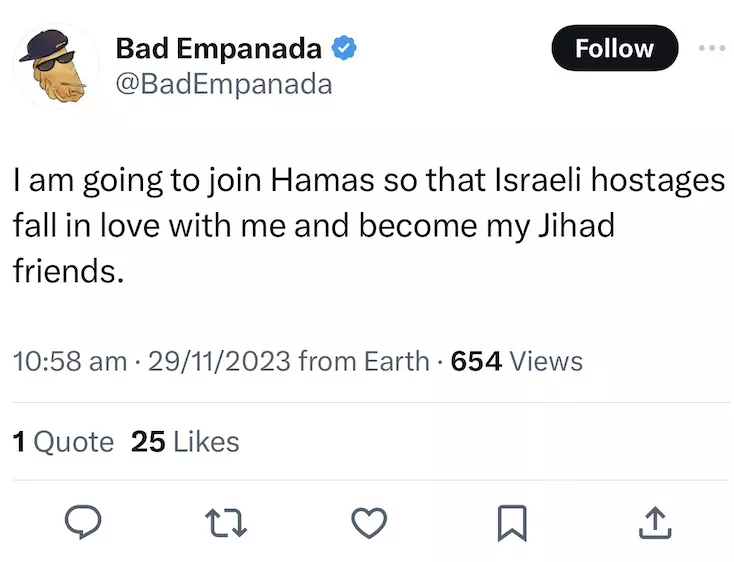Like the tweet with the heart icon
The height and width of the screenshot is (562, 734).
(369, 523)
